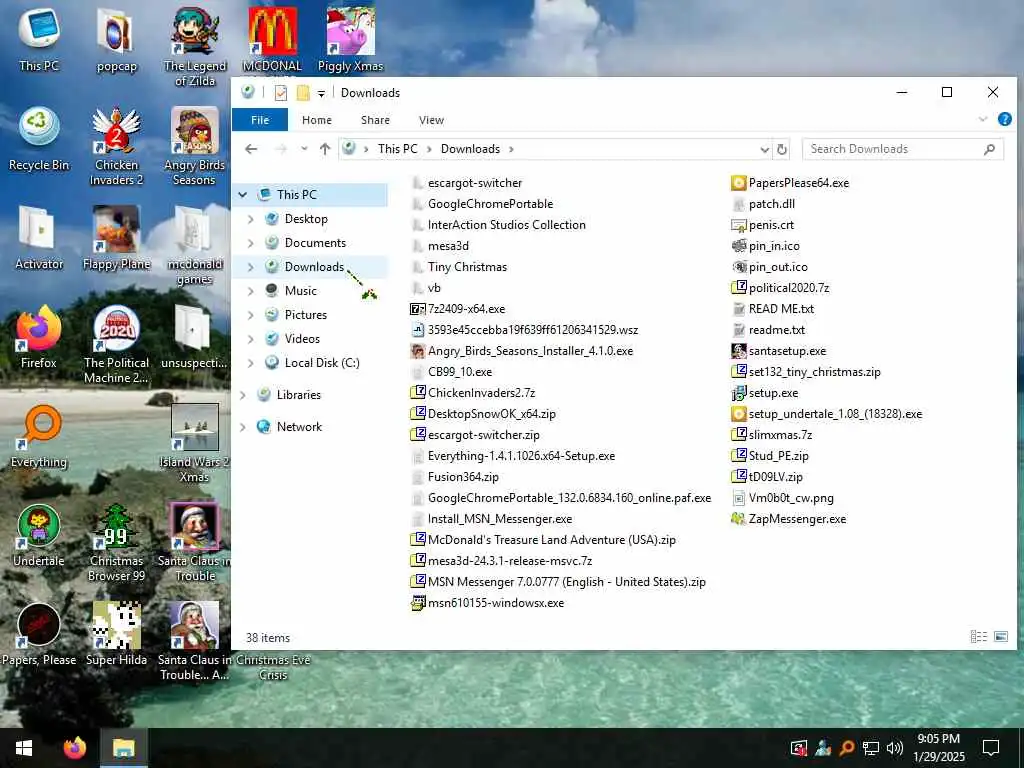1024x768 pixels.
Task: Select the msn610155-windowsx.exe file icon
Action: coord(417,603)
